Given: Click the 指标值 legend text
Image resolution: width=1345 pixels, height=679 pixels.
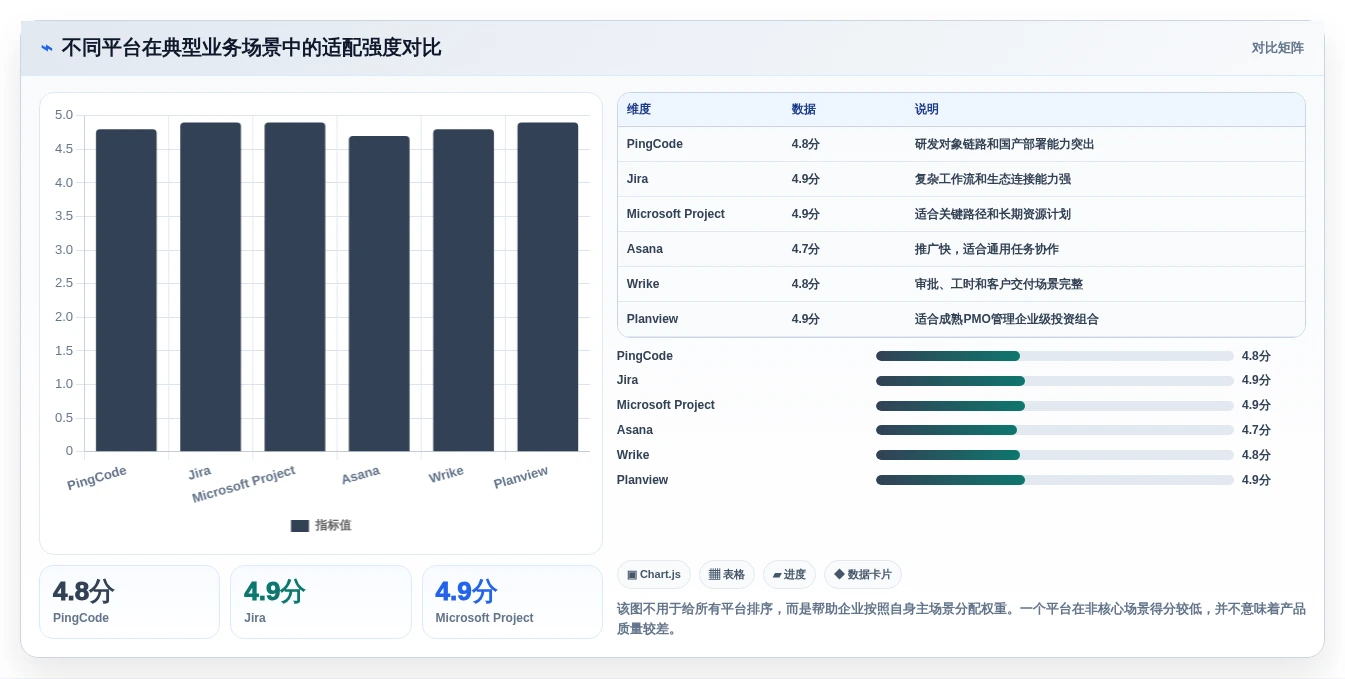Looking at the screenshot, I should [333, 526].
